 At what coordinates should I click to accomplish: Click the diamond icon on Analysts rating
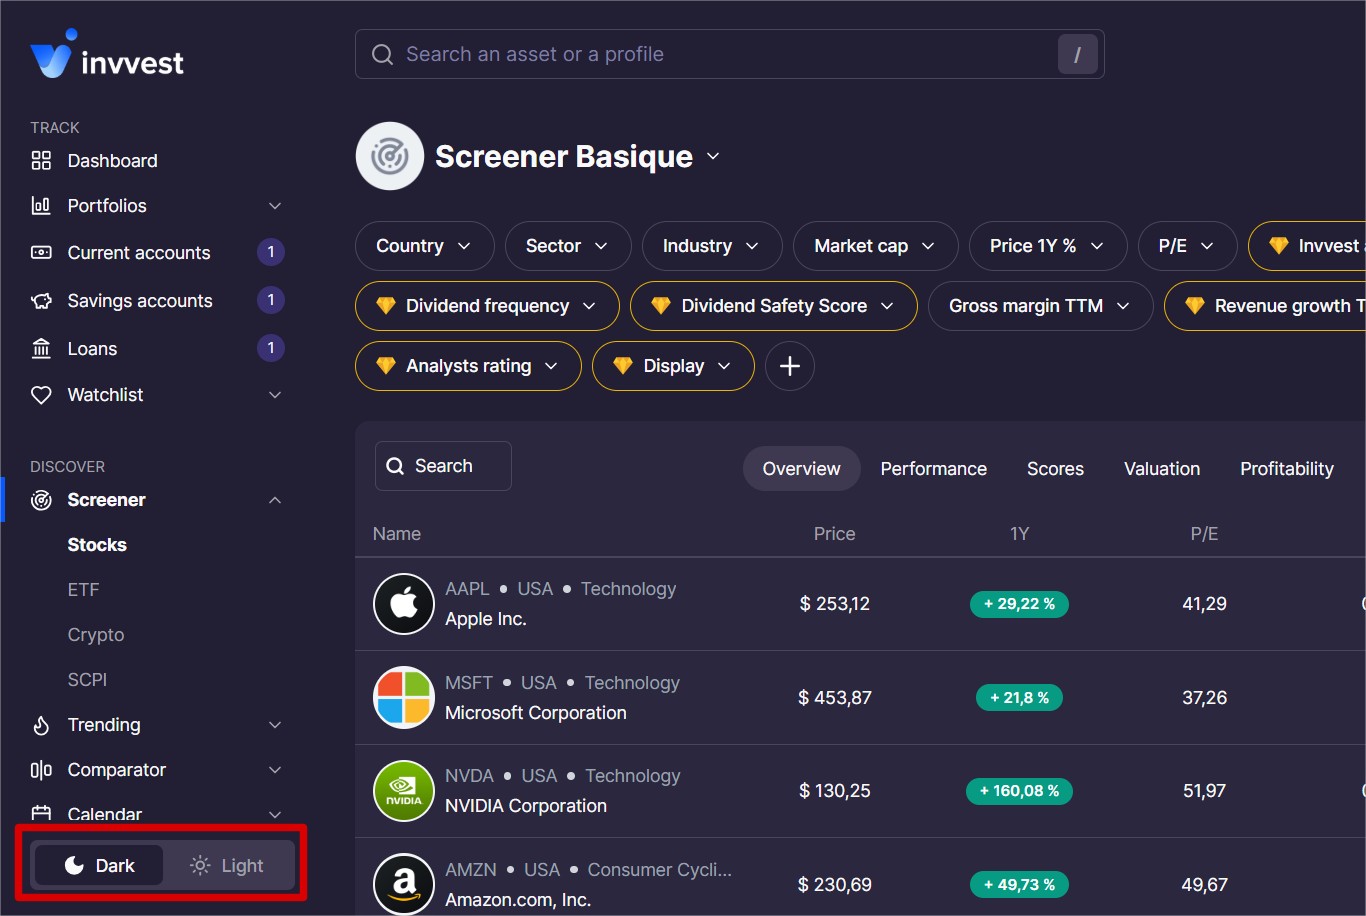coord(386,366)
